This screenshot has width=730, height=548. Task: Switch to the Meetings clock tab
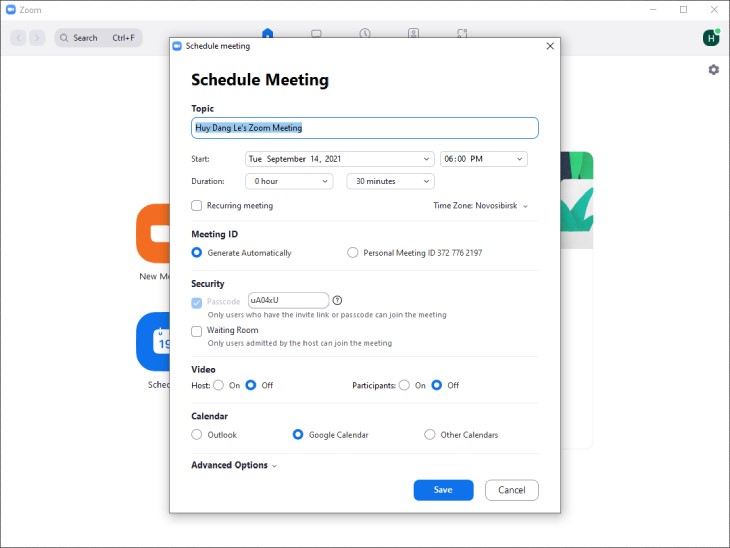pos(365,33)
